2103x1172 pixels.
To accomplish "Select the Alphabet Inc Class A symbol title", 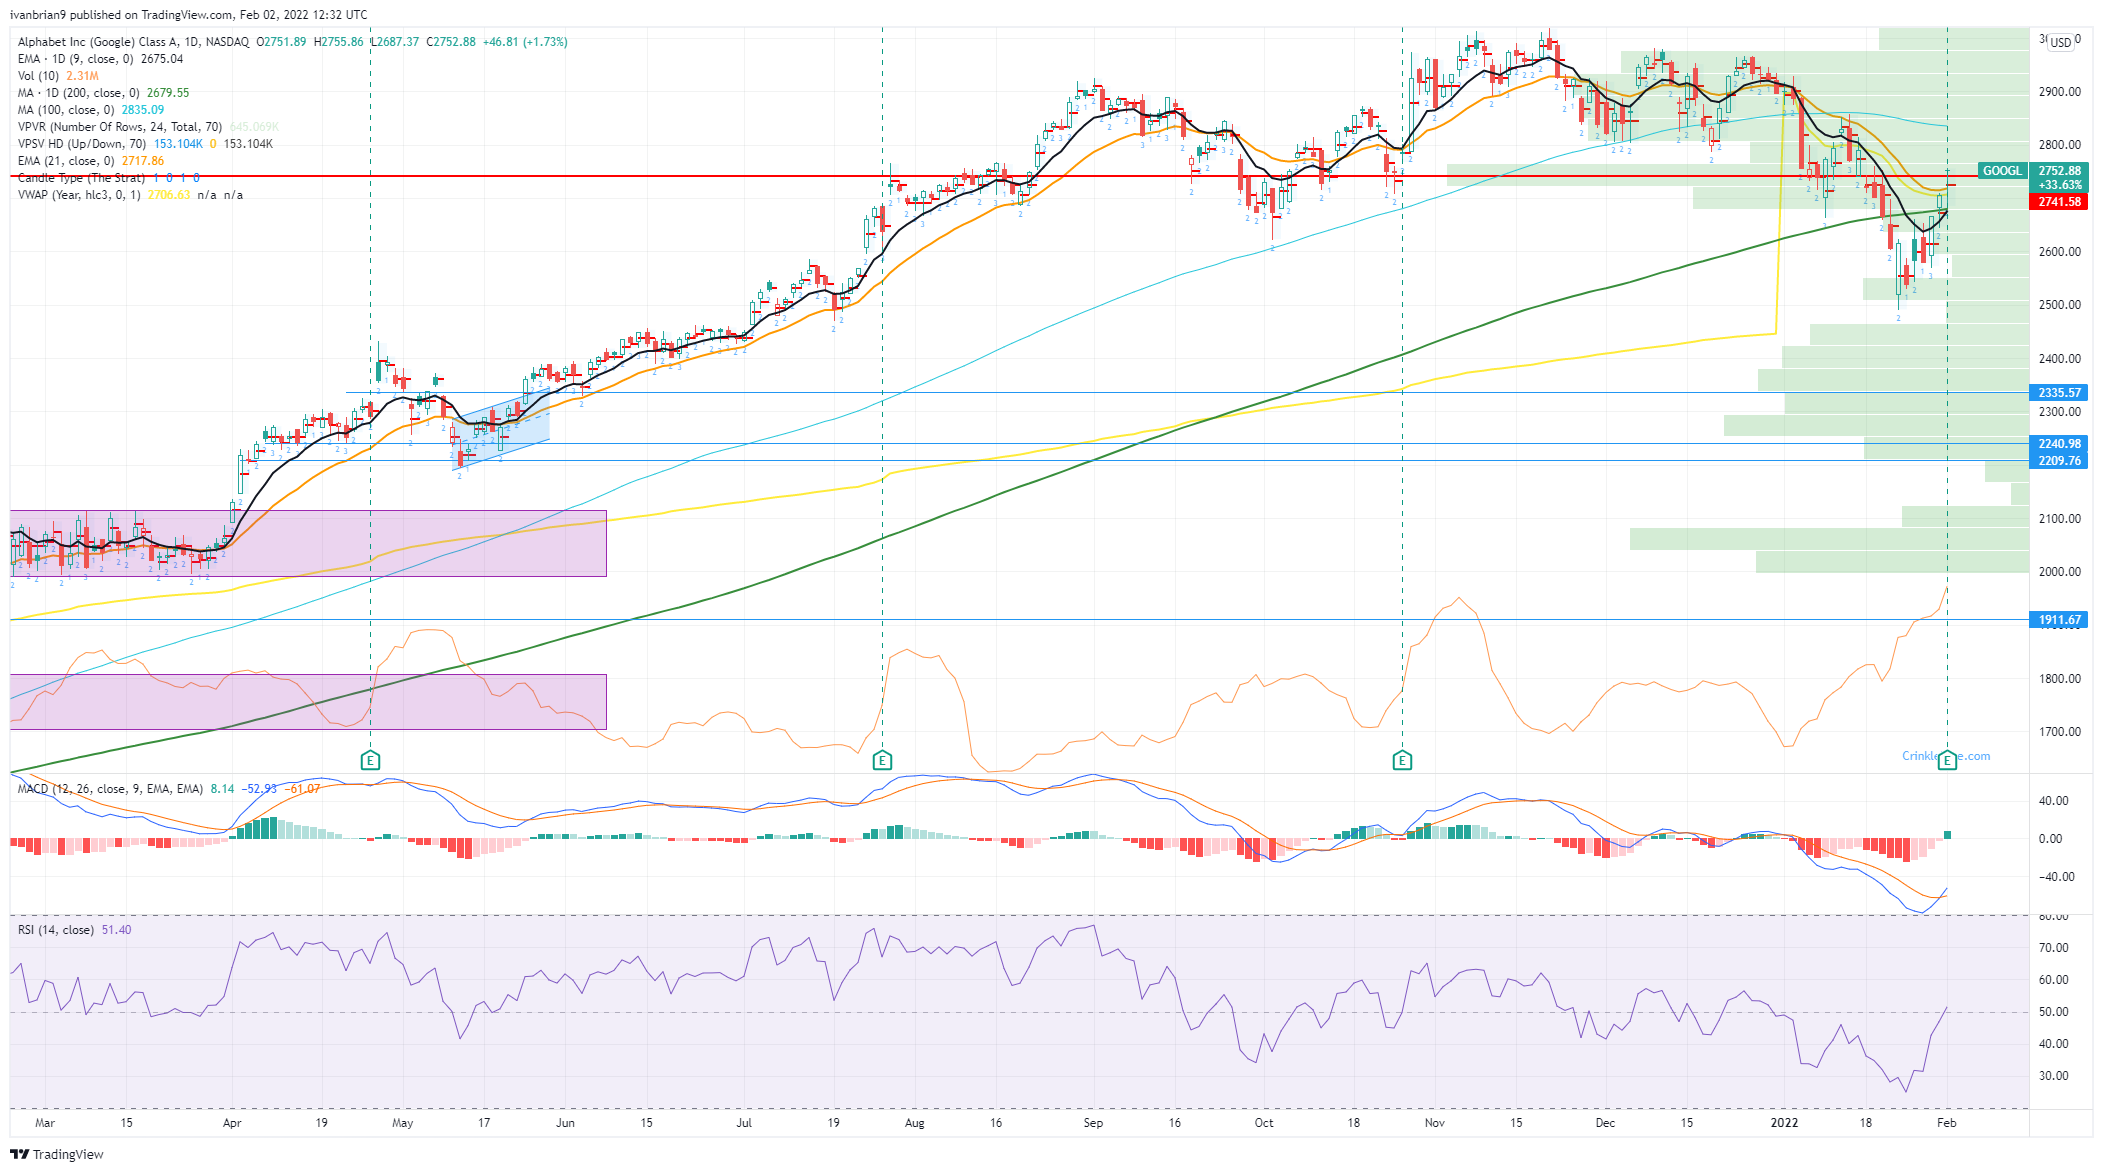I will click(x=133, y=42).
